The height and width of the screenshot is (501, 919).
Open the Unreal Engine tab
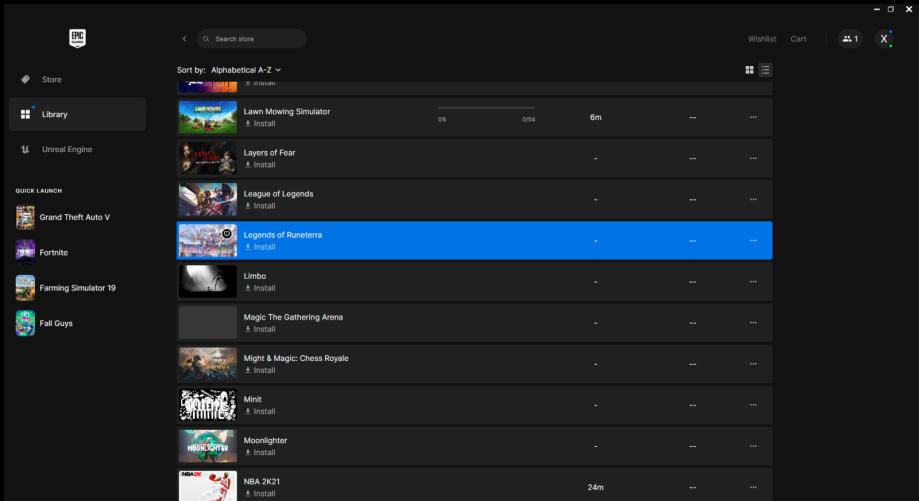(66, 149)
